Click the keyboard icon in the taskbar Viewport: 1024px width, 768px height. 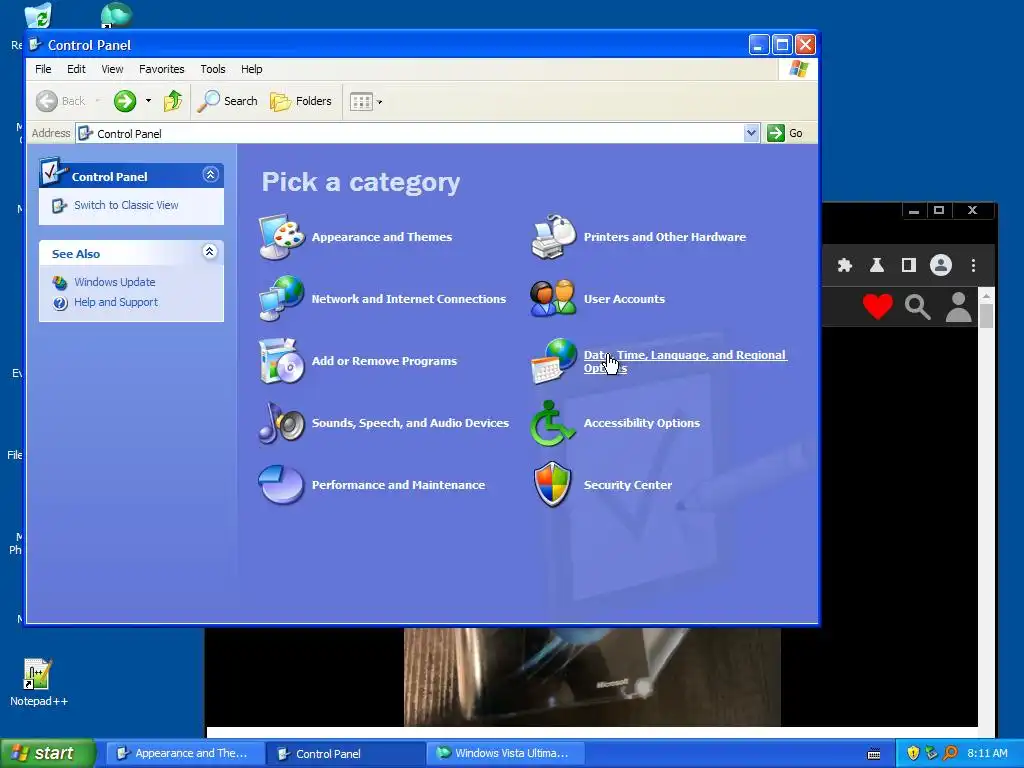(874, 754)
